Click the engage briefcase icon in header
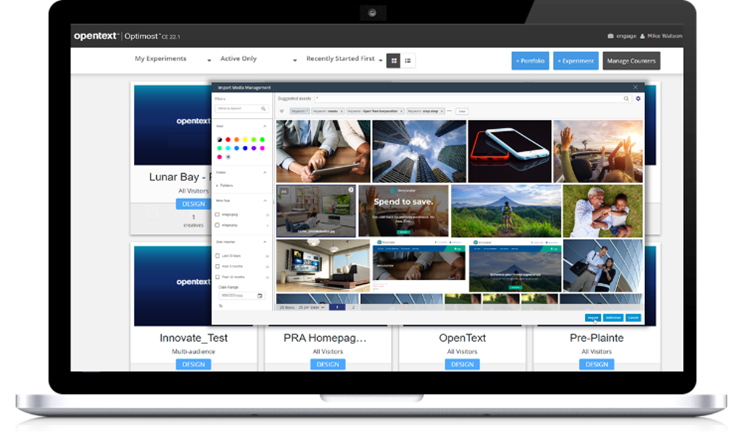745x440 pixels. (x=611, y=36)
